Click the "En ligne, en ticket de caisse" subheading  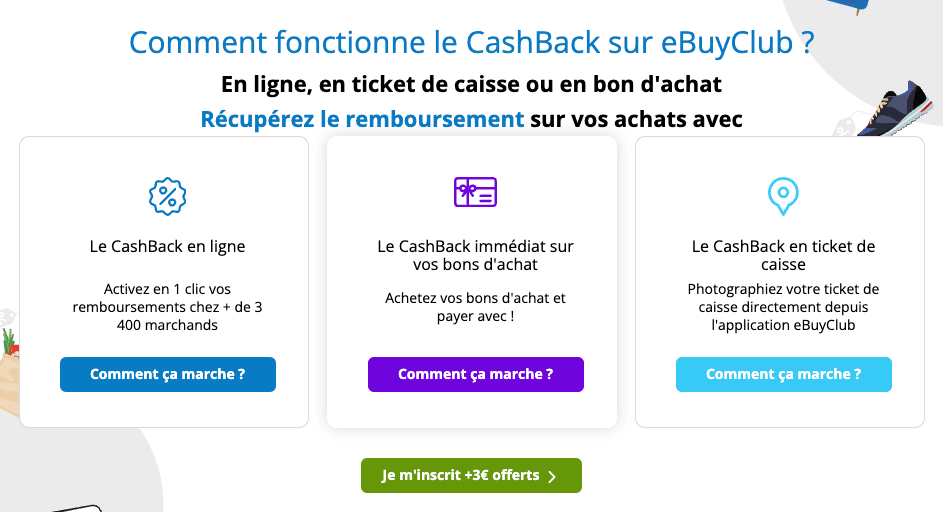471,83
